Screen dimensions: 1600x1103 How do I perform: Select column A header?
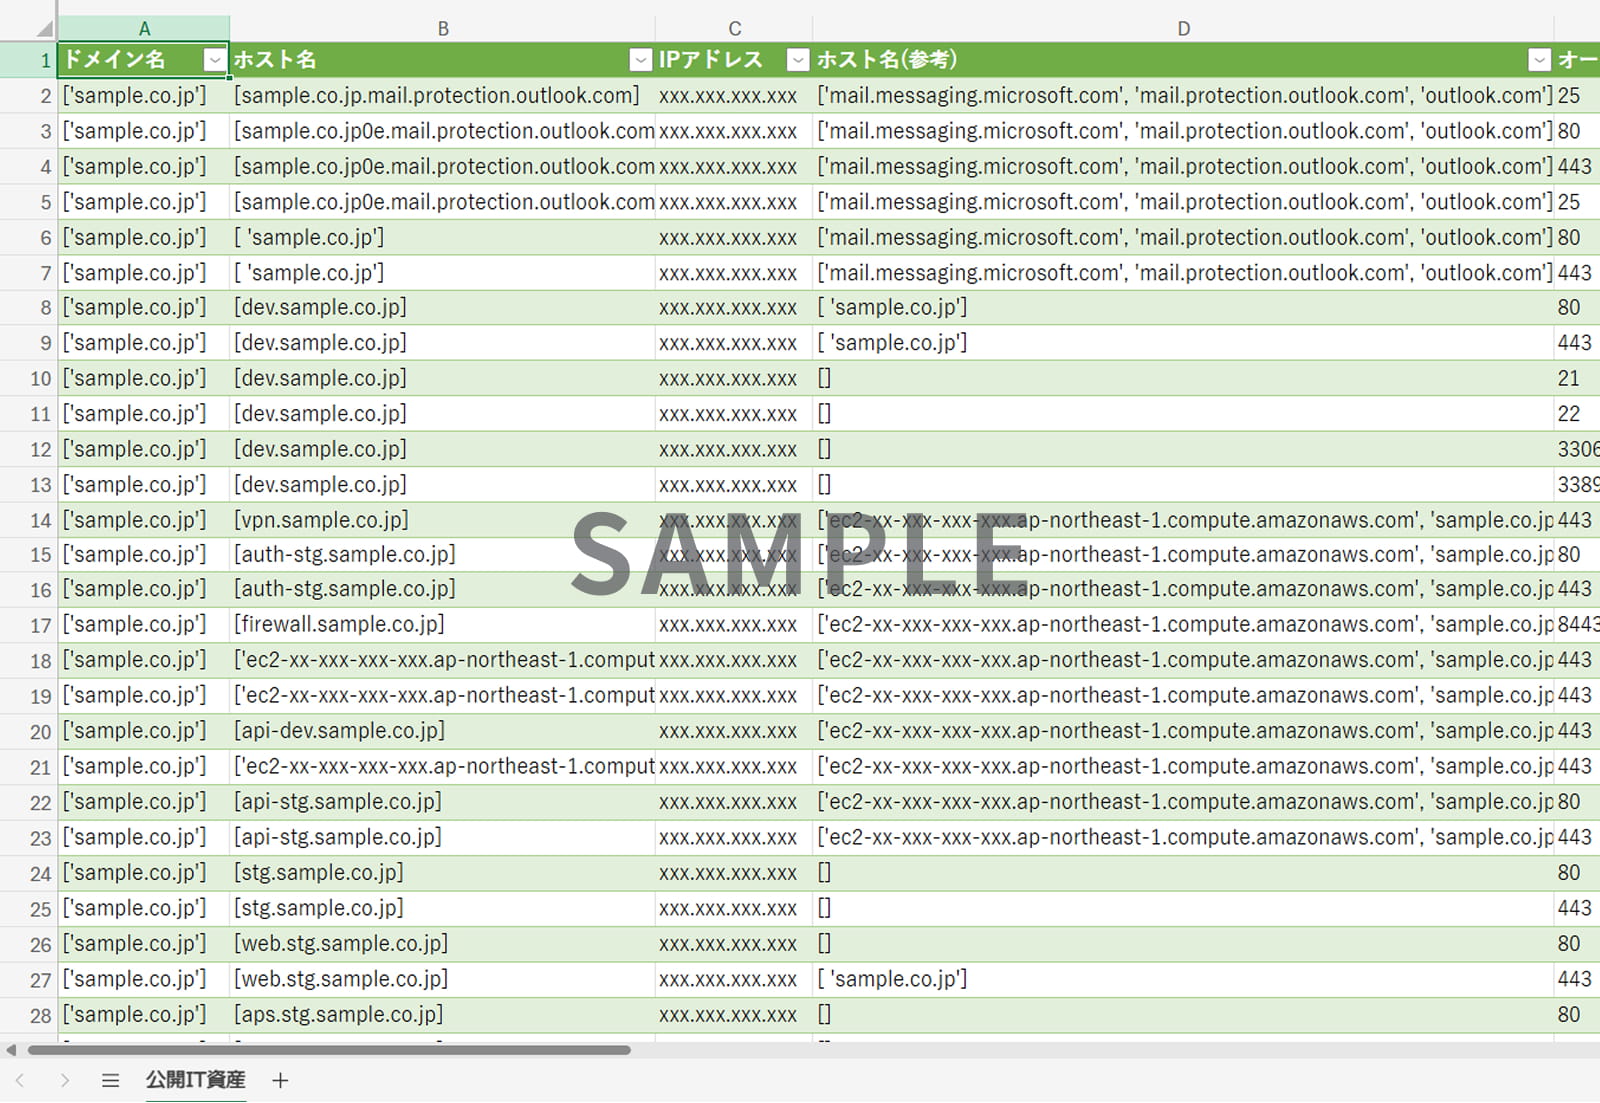144,29
